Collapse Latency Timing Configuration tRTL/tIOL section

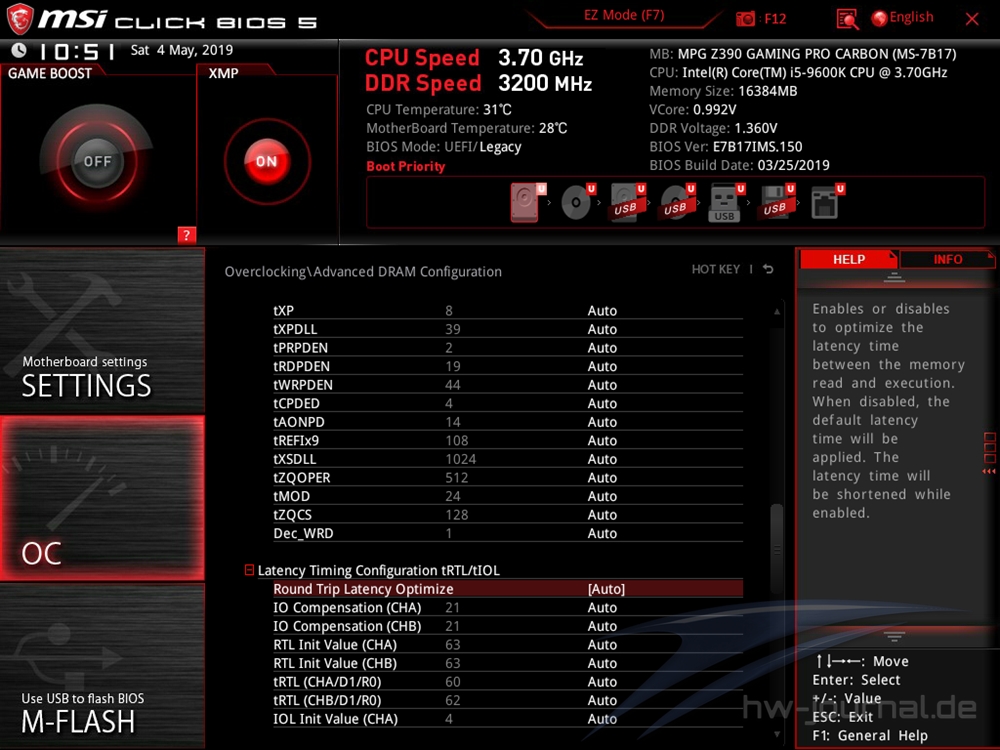pyautogui.click(x=249, y=570)
